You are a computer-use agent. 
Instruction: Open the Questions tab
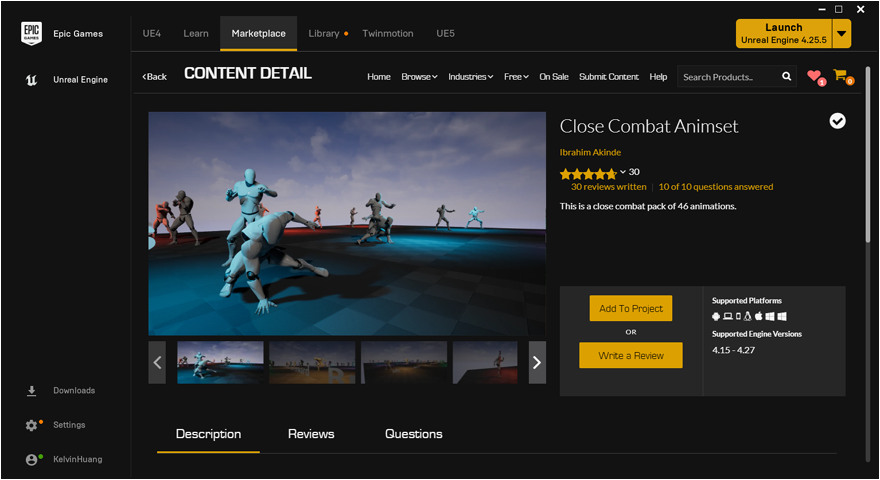(414, 434)
